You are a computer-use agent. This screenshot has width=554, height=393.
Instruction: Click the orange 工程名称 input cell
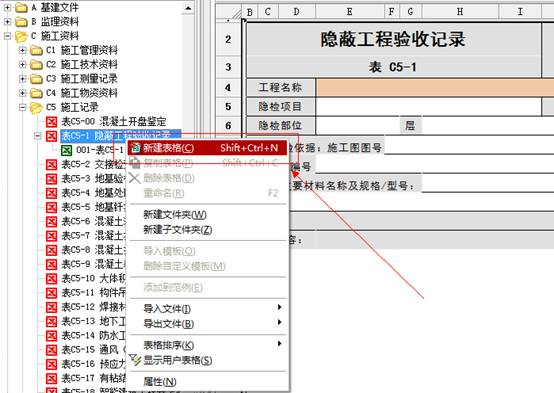[x=435, y=88]
